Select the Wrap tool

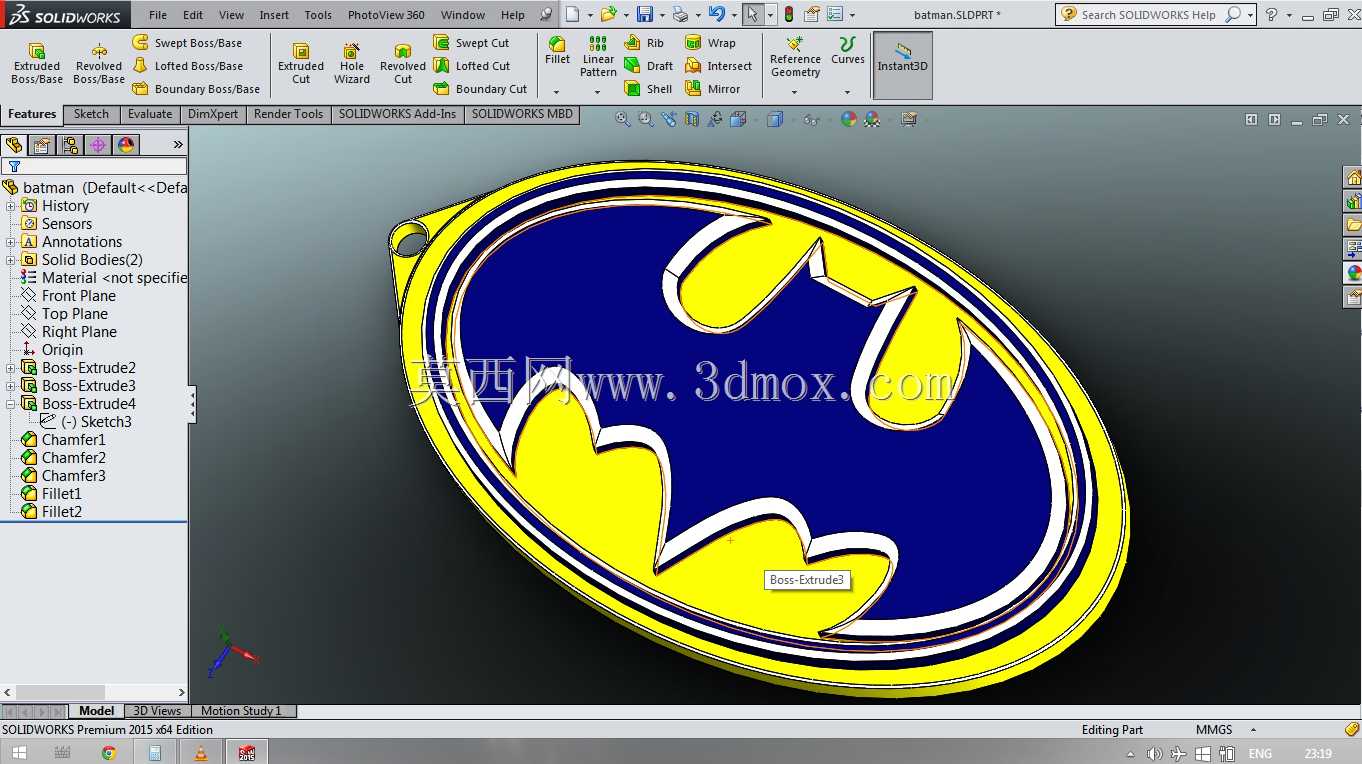click(x=710, y=43)
